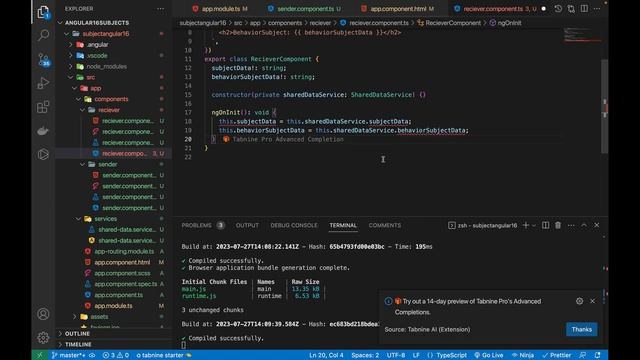
Task: Open notifications bell in status bar
Action: pyautogui.click(x=598, y=355)
